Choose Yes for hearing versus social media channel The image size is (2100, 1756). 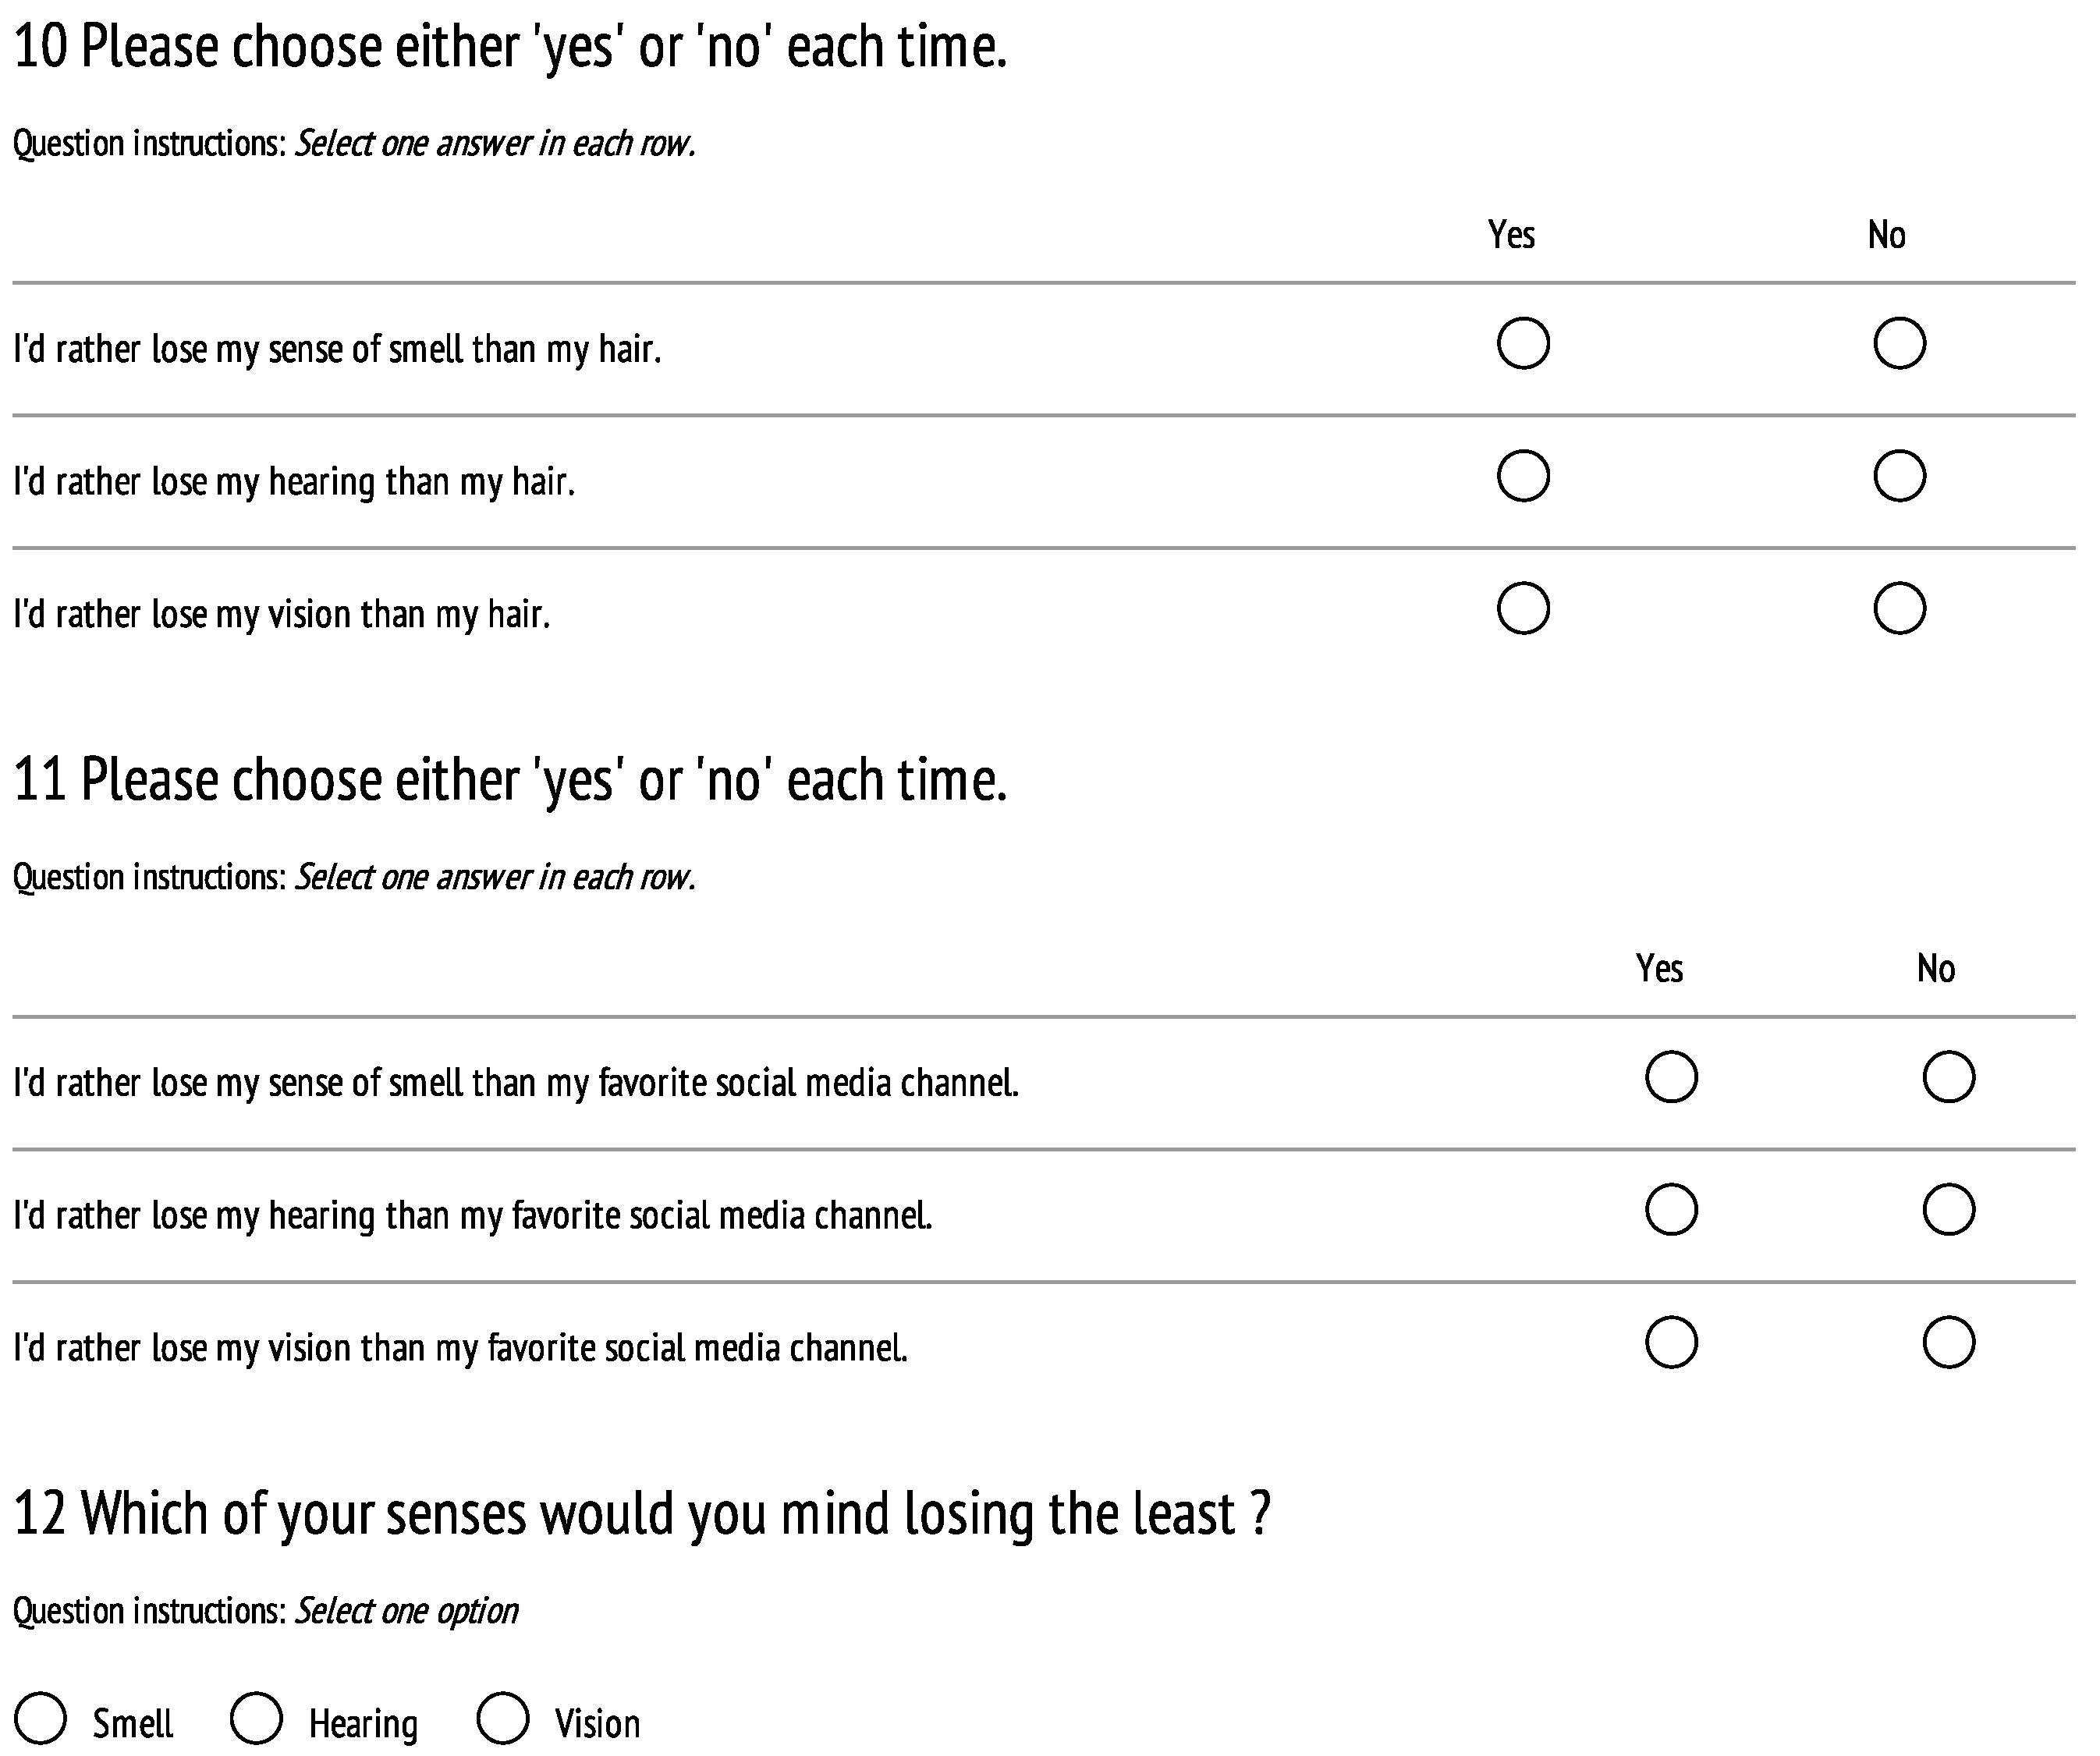1671,1210
